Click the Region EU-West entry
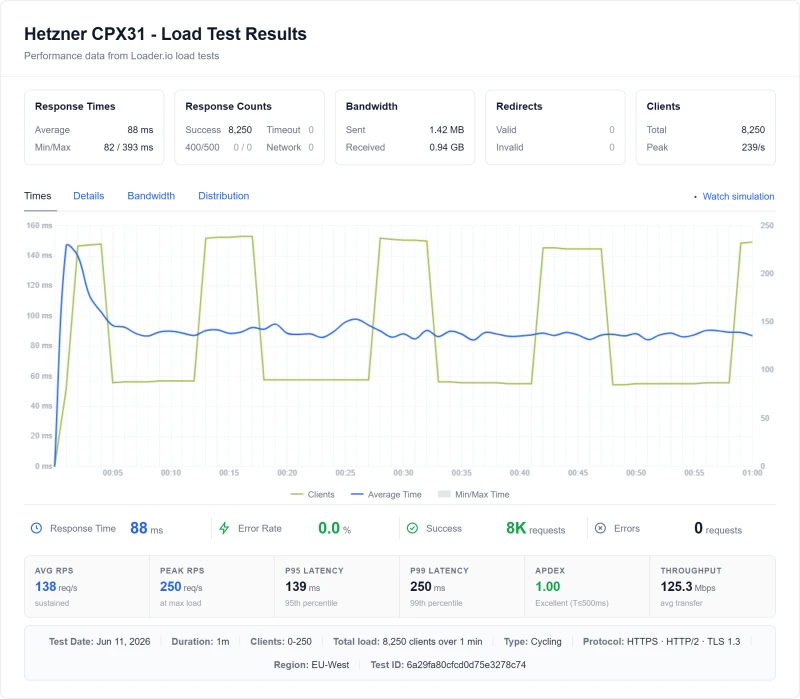The height and width of the screenshot is (699, 800). pyautogui.click(x=311, y=665)
